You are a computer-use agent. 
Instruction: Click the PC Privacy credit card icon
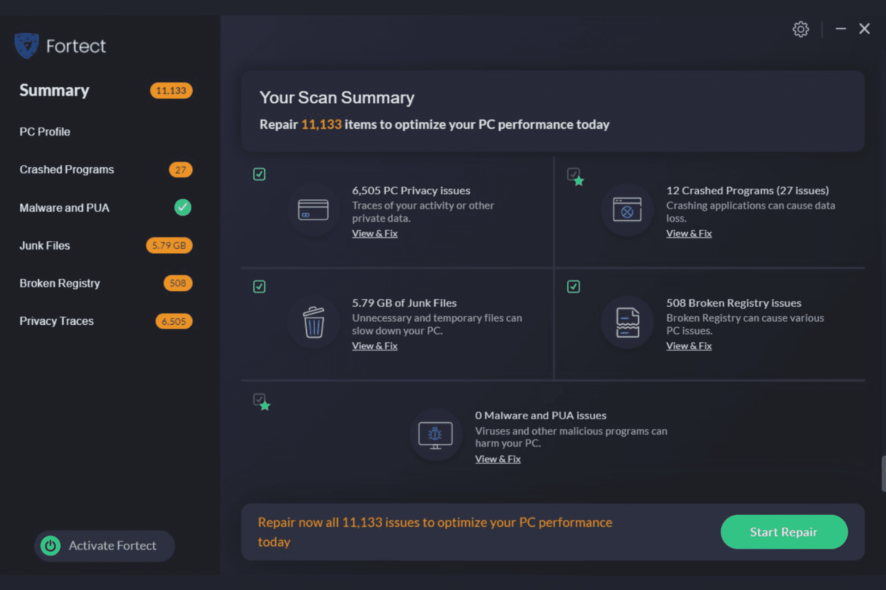coord(313,210)
